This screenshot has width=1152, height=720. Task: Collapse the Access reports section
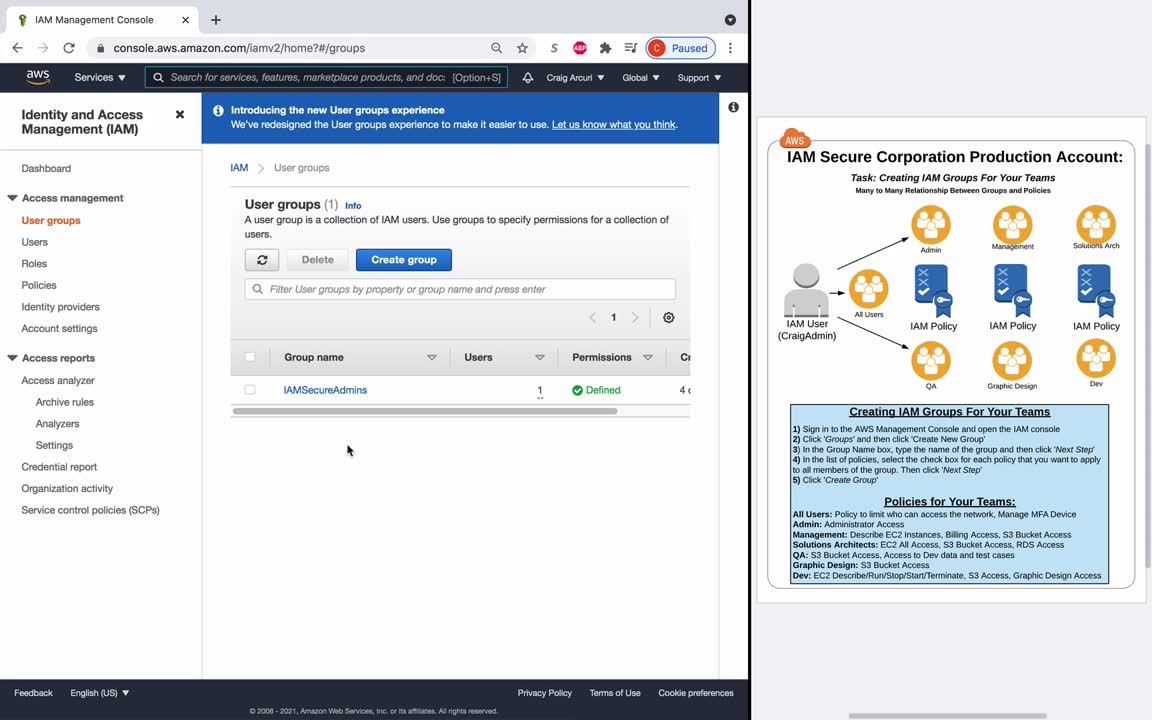tap(12, 358)
